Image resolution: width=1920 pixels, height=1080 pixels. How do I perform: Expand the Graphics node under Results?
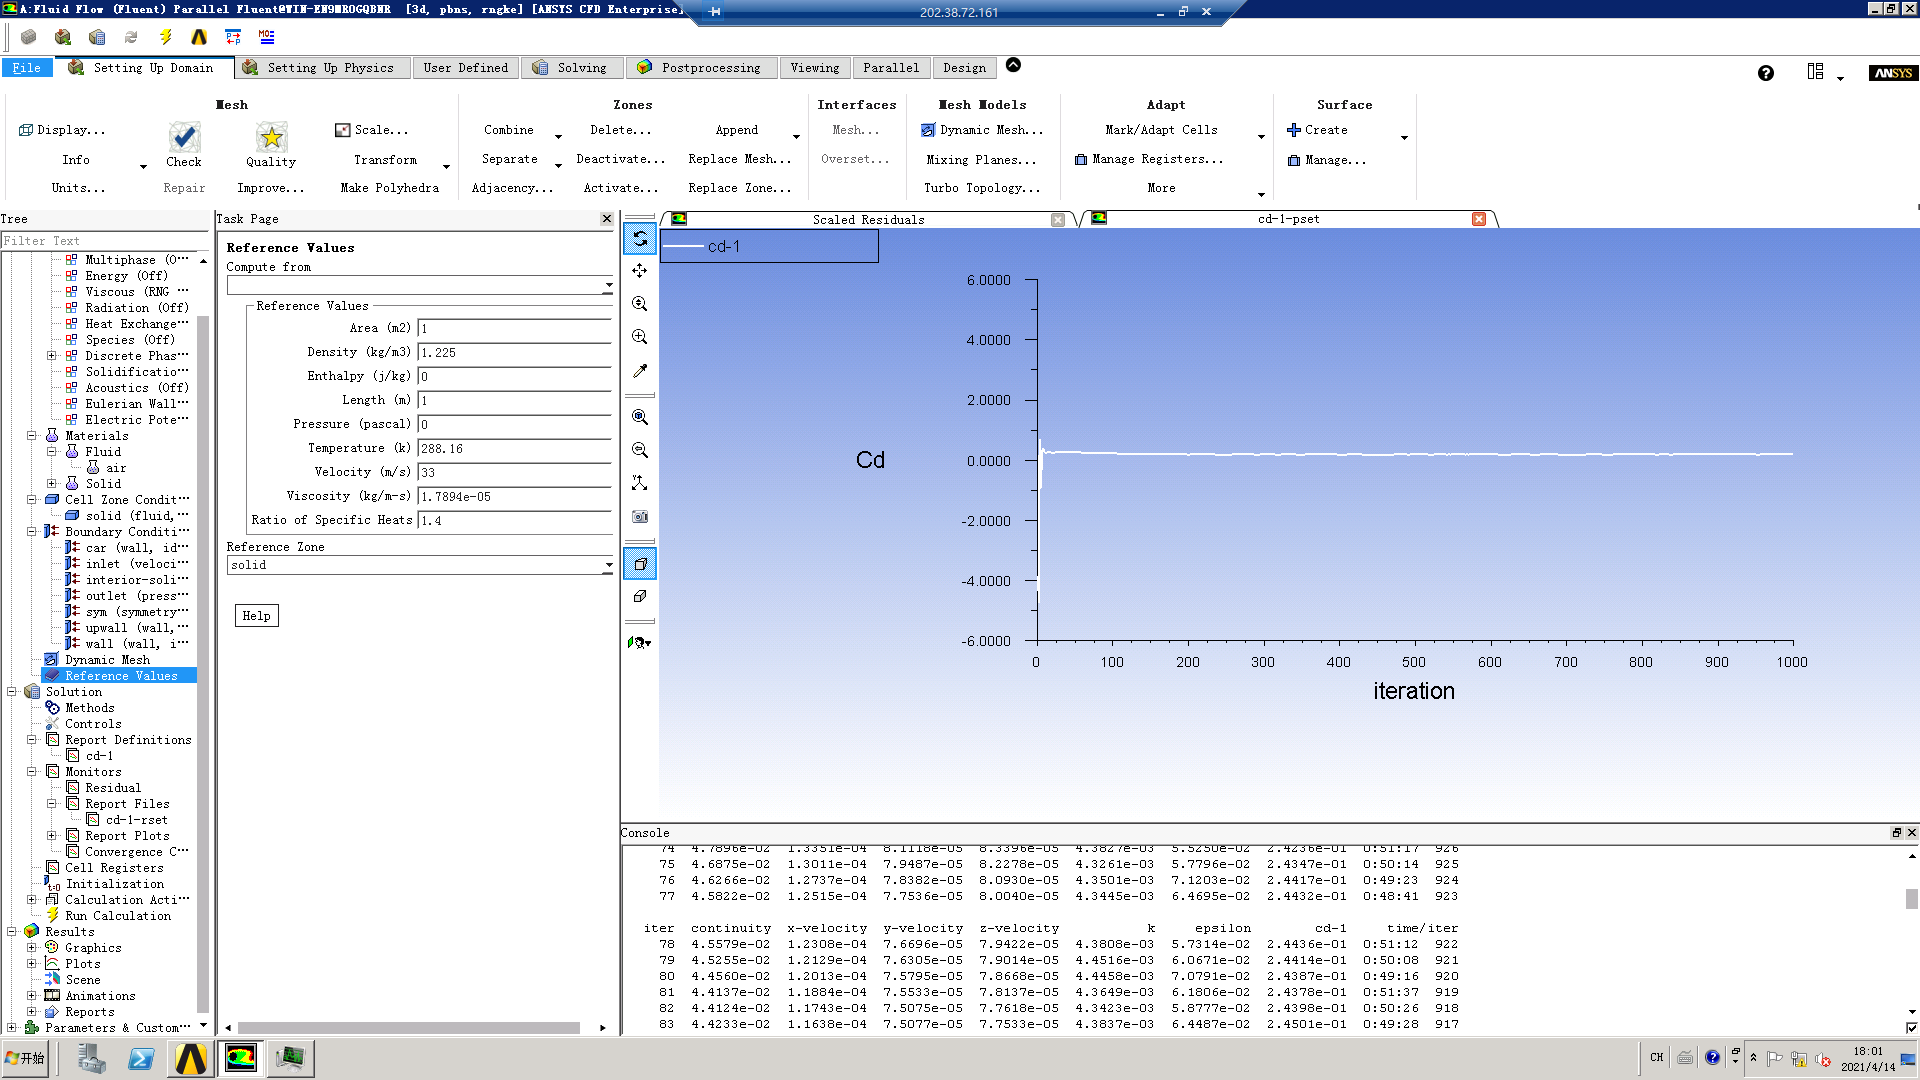(32, 948)
